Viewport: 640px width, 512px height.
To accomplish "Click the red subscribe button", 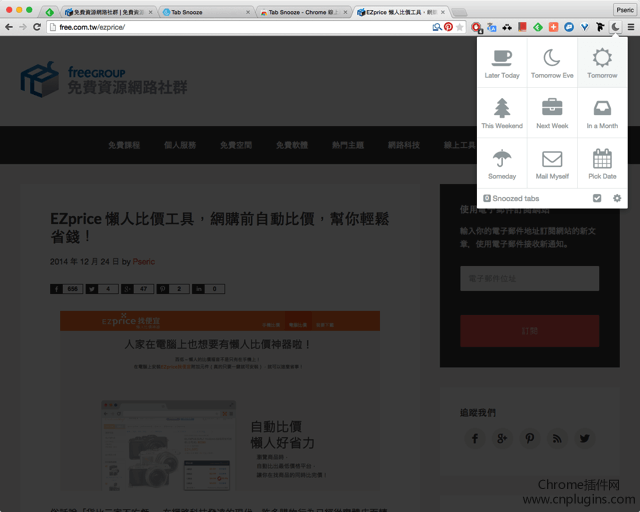I will 529,331.
